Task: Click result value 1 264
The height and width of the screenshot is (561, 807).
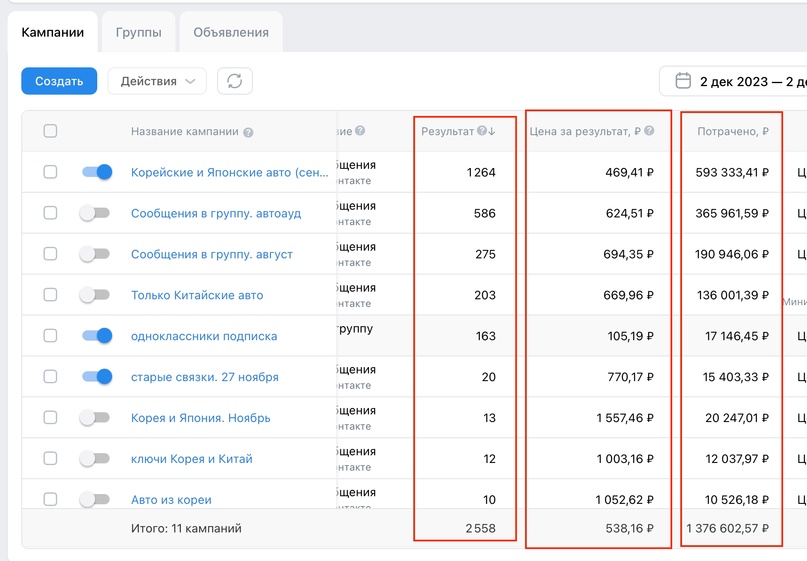Action: [x=481, y=172]
